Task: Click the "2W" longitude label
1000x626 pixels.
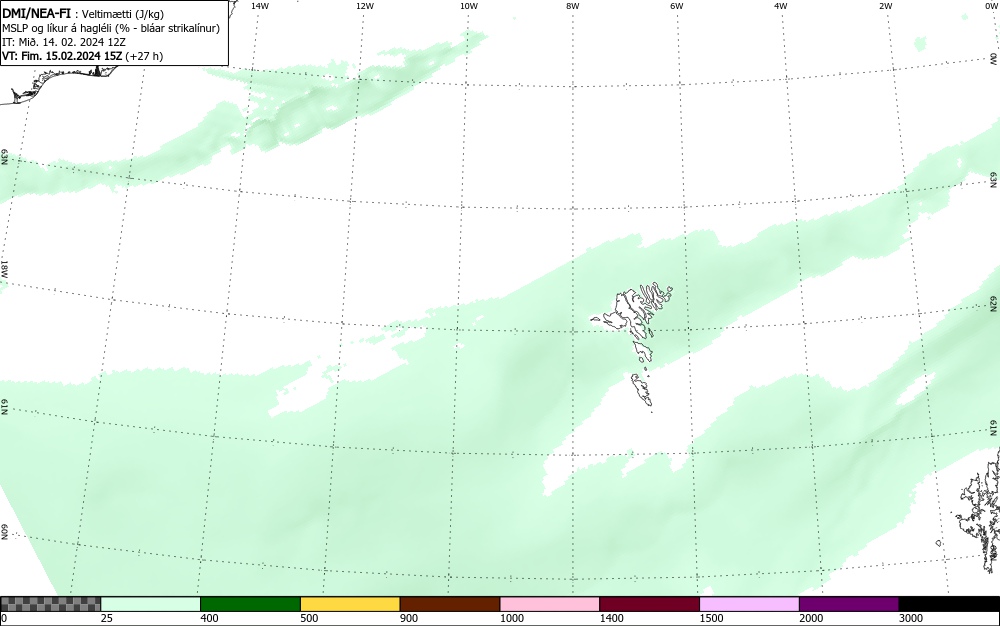Action: click(x=885, y=6)
